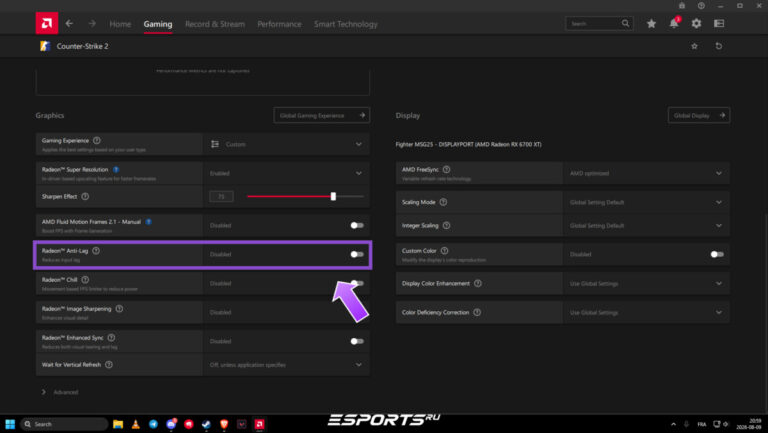Toggle AMD Fluid Motion Frames switch
The image size is (768, 433).
tap(357, 225)
